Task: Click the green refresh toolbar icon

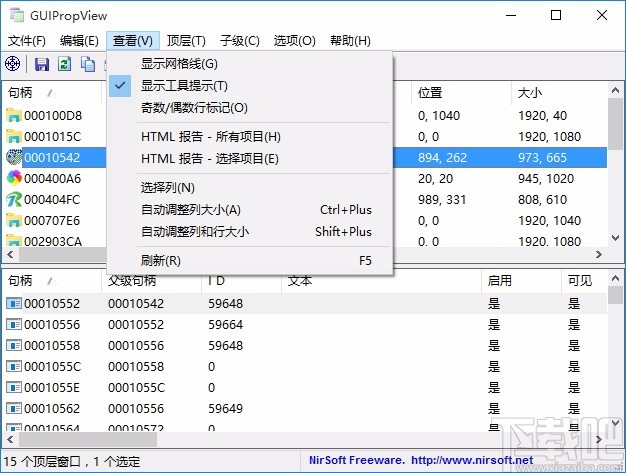Action: click(x=65, y=64)
